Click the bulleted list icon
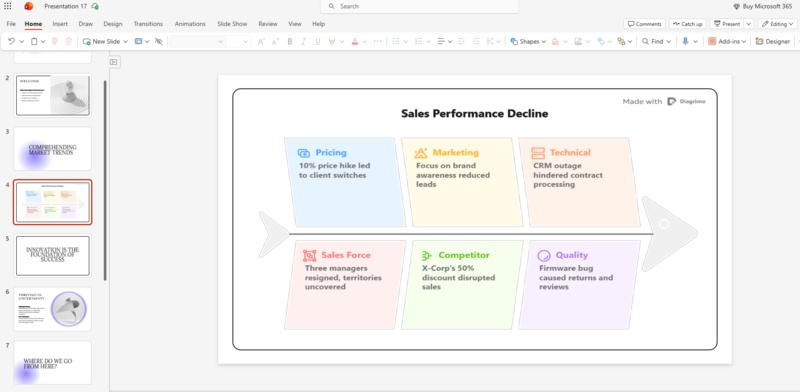The width and height of the screenshot is (800, 392). pos(395,41)
